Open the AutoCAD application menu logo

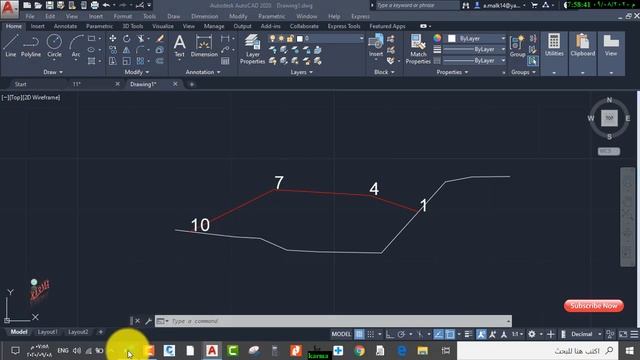click(x=9, y=8)
